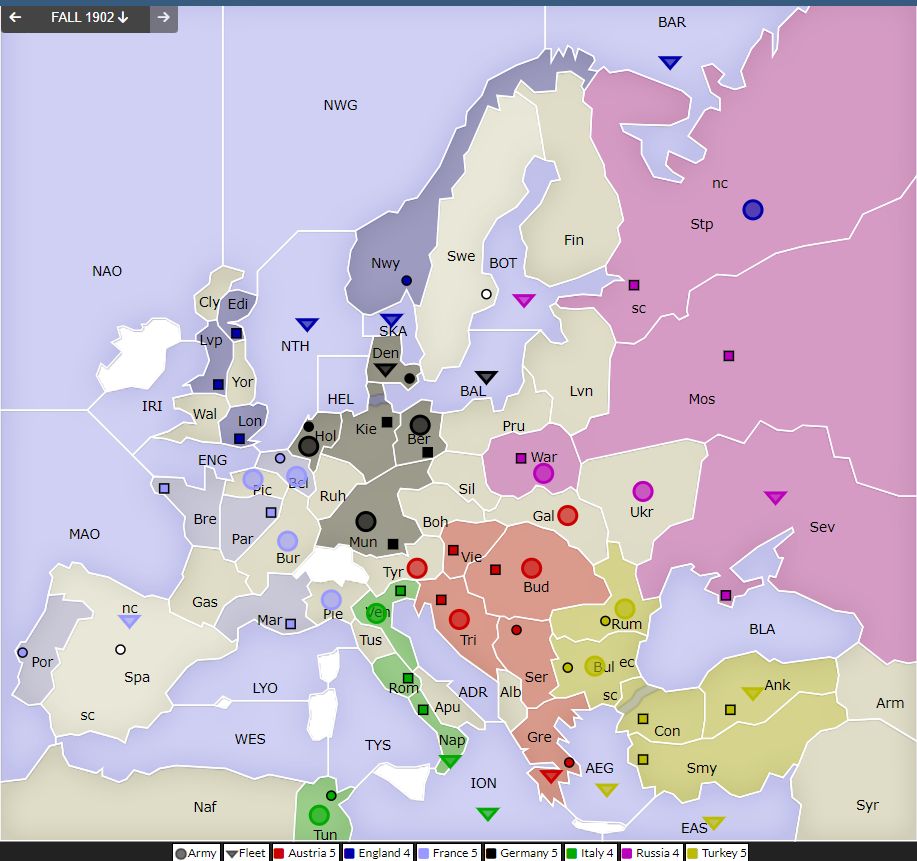Viewport: 917px width, 861px height.
Task: Select the French army in Piedmont
Action: tap(331, 600)
